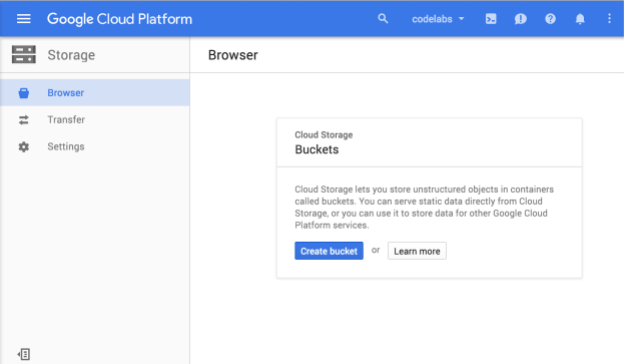Collapse the sidebar with bottom-left icon

click(x=24, y=354)
